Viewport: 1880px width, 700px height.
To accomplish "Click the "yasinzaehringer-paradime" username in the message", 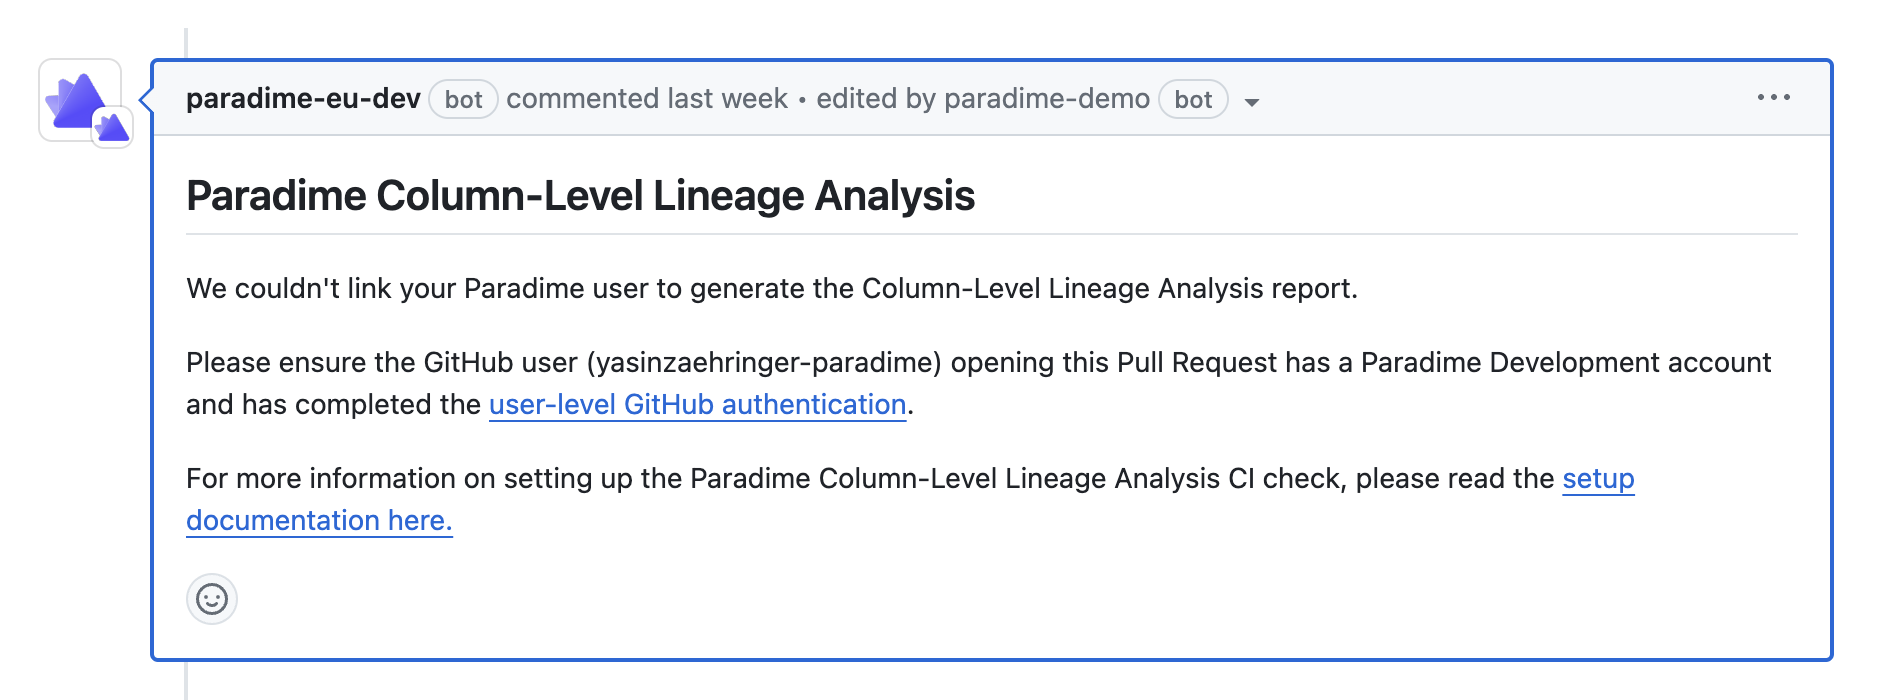I will pyautogui.click(x=764, y=363).
